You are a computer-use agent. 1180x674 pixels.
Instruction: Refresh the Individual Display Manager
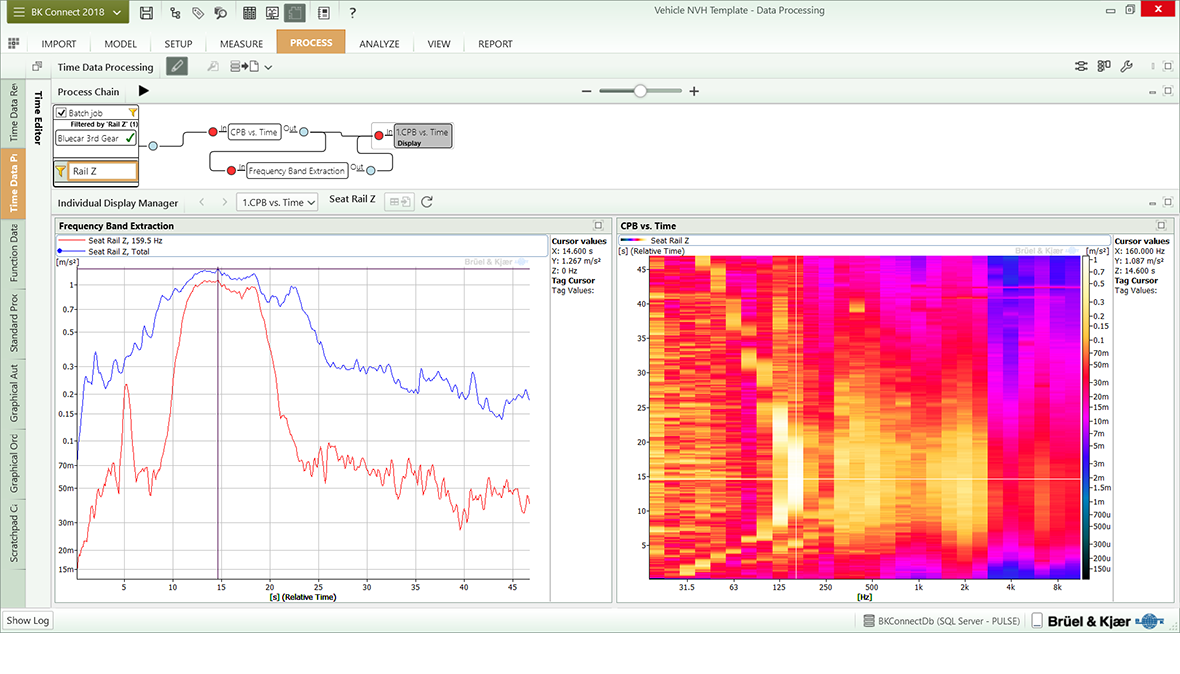pos(427,202)
